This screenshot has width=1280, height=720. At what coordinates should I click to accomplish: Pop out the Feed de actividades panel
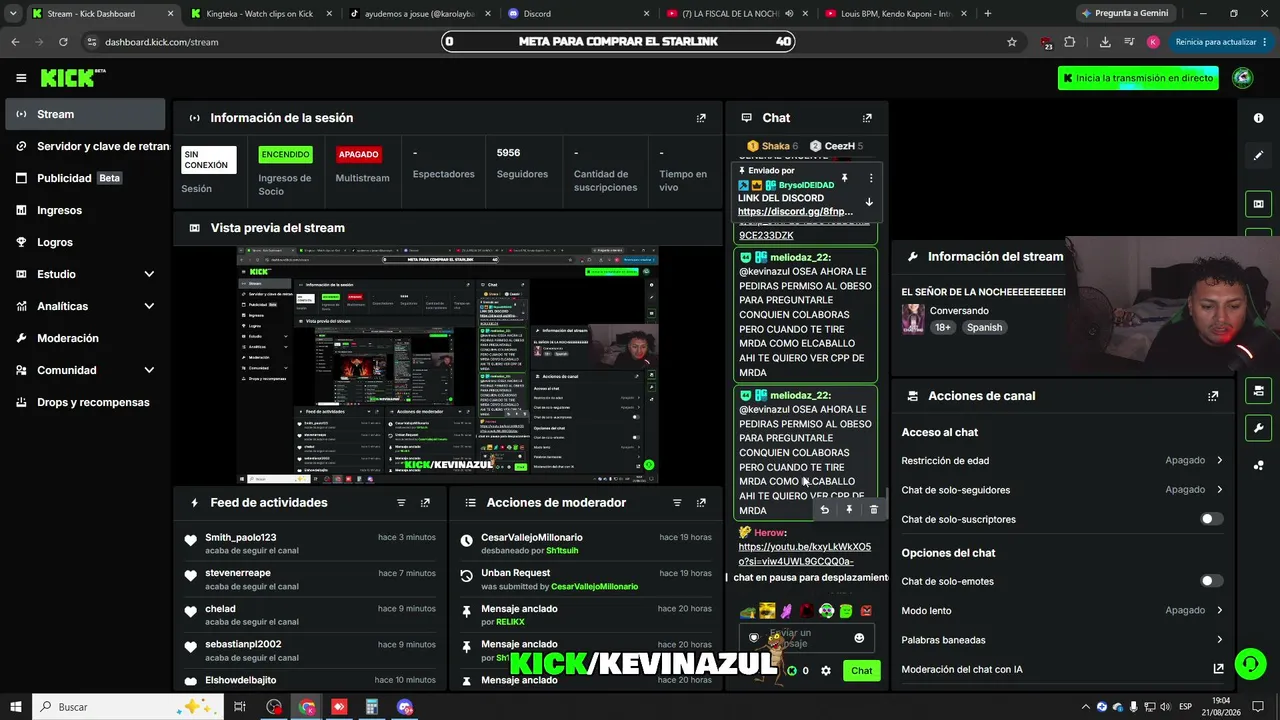(425, 503)
